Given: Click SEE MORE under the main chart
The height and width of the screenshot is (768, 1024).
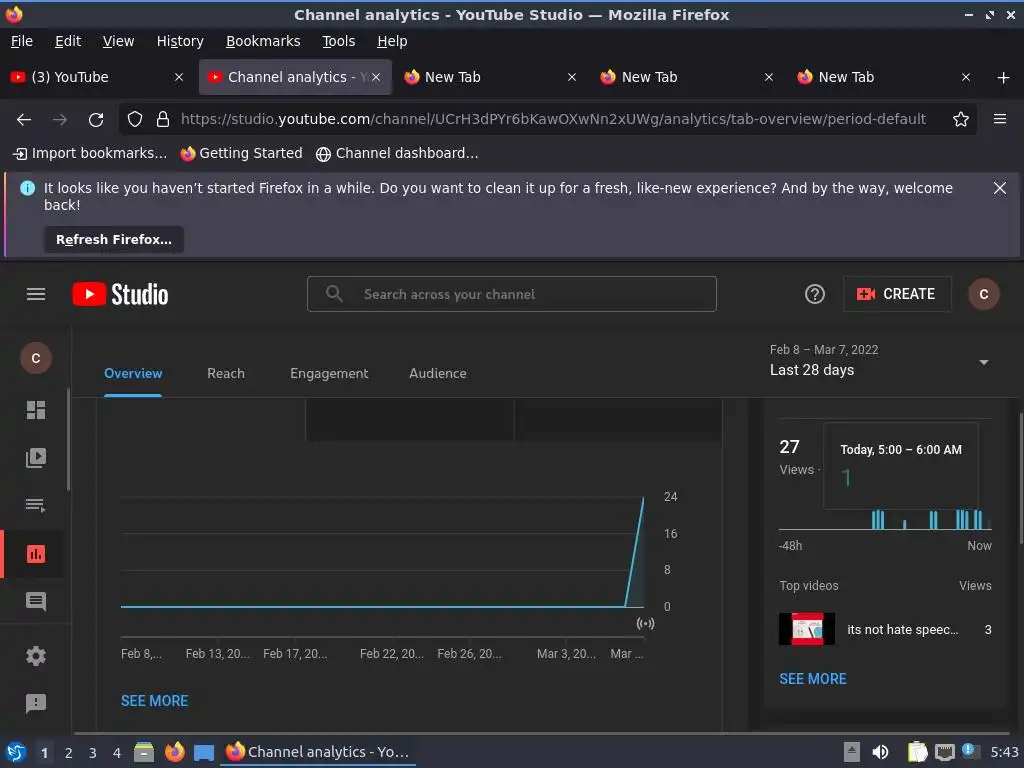Looking at the screenshot, I should click(x=154, y=701).
